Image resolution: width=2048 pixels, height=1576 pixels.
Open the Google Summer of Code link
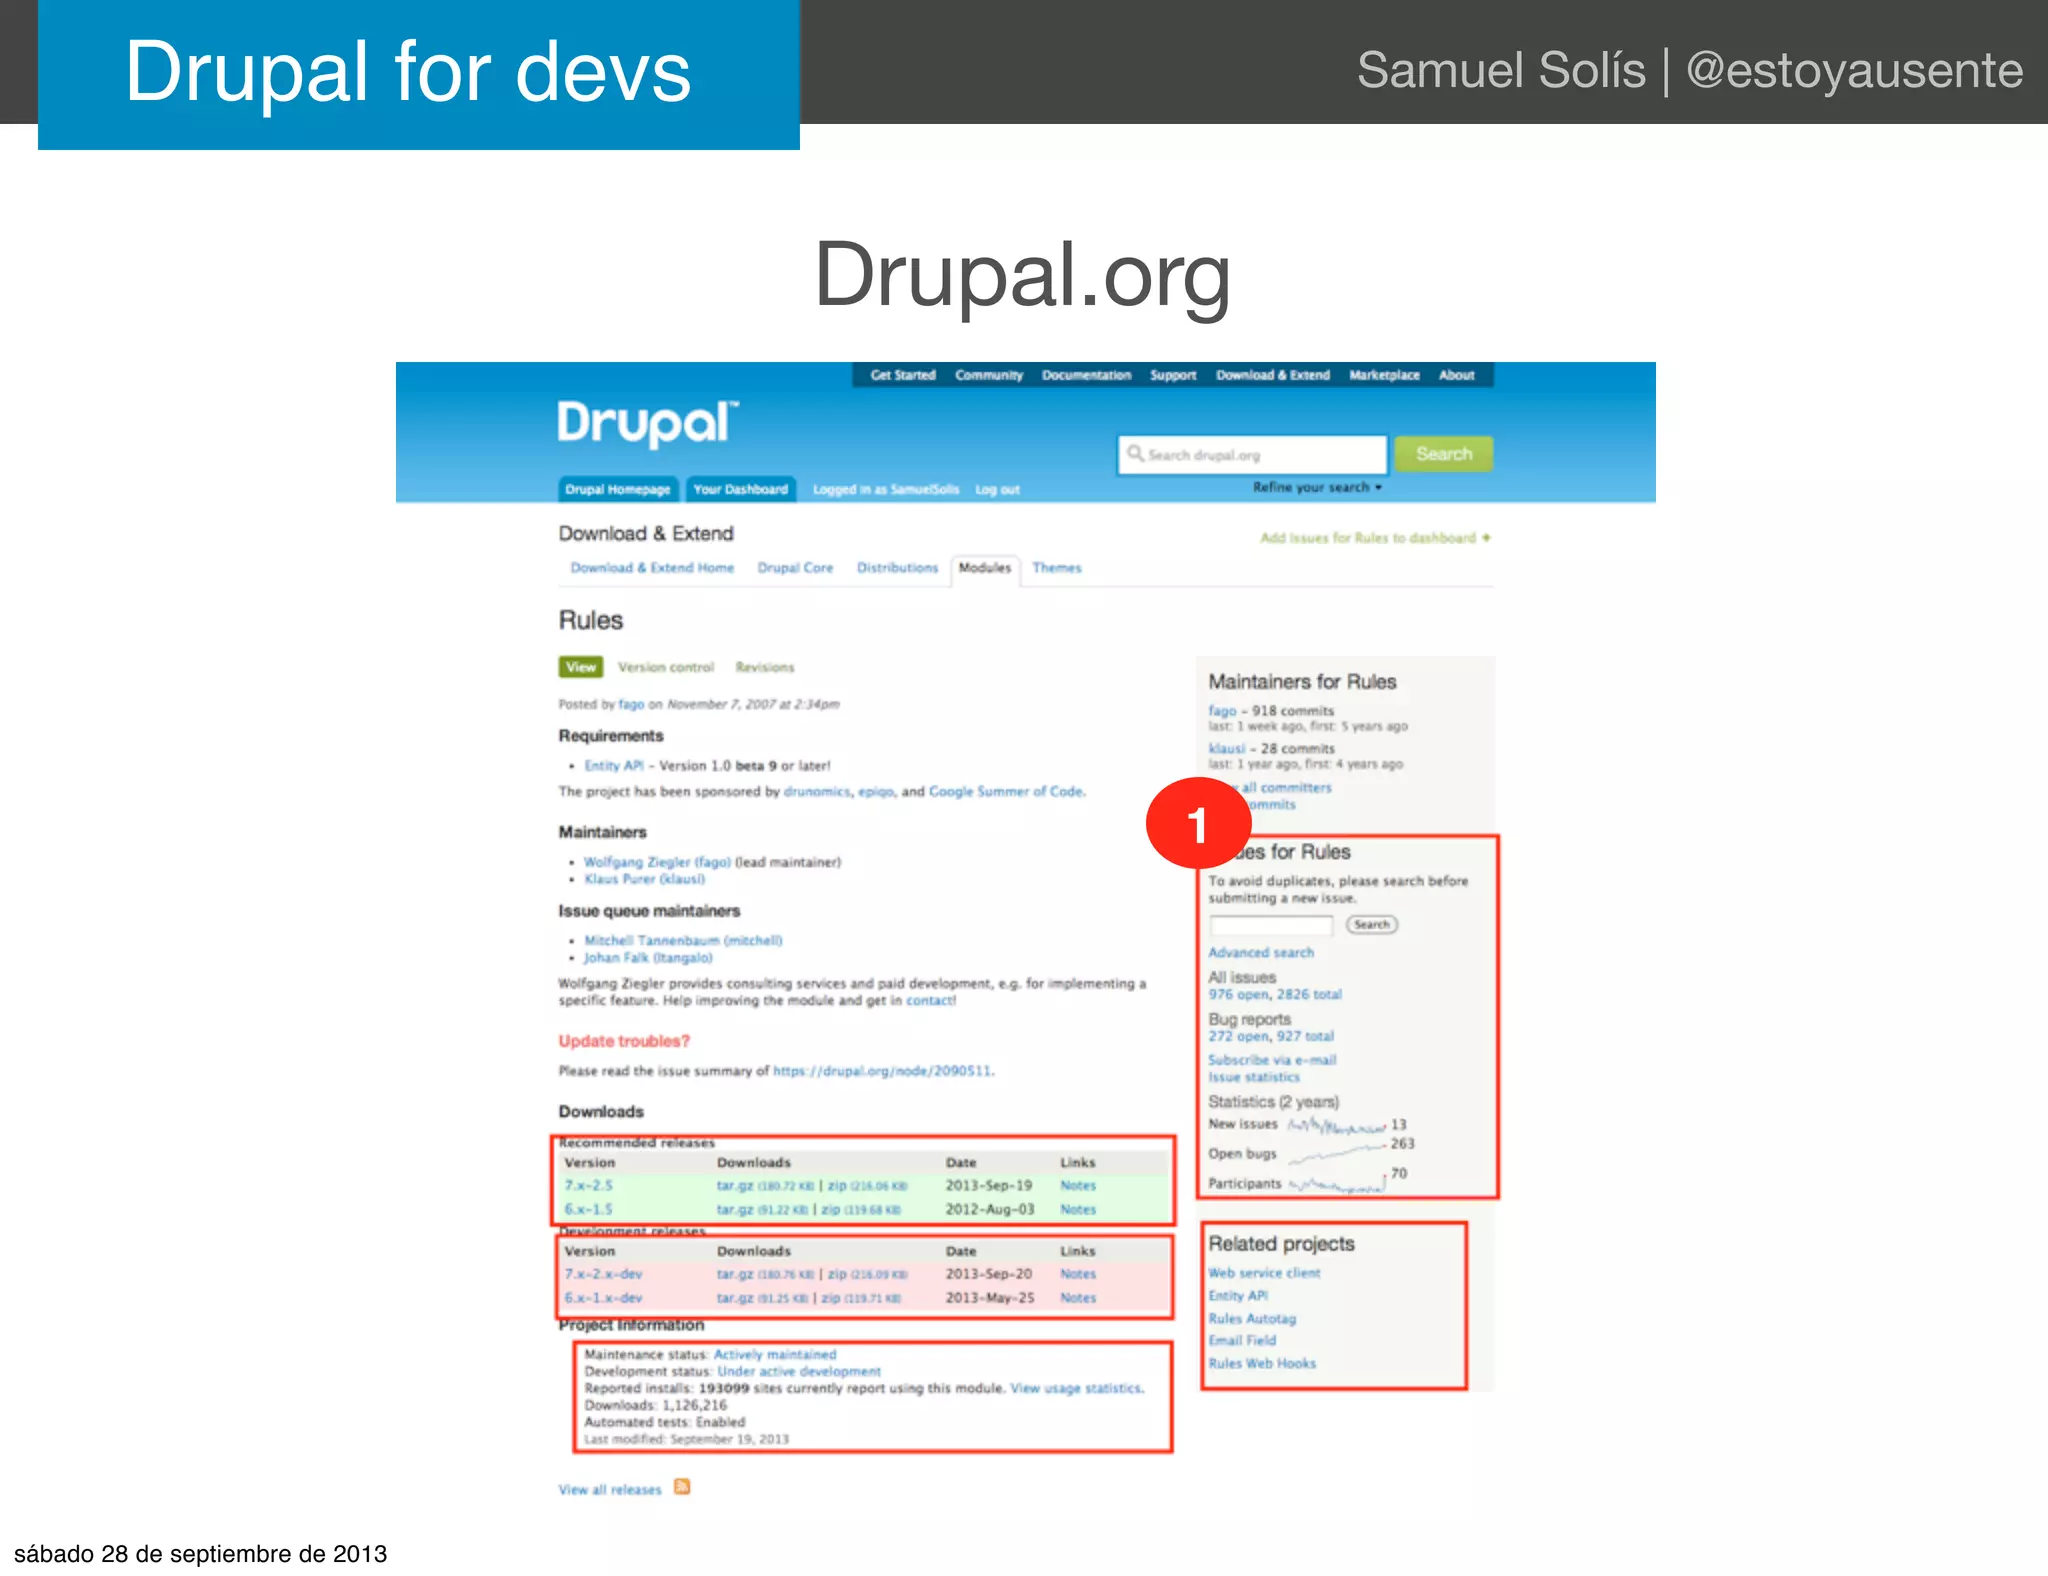pyautogui.click(x=1005, y=791)
